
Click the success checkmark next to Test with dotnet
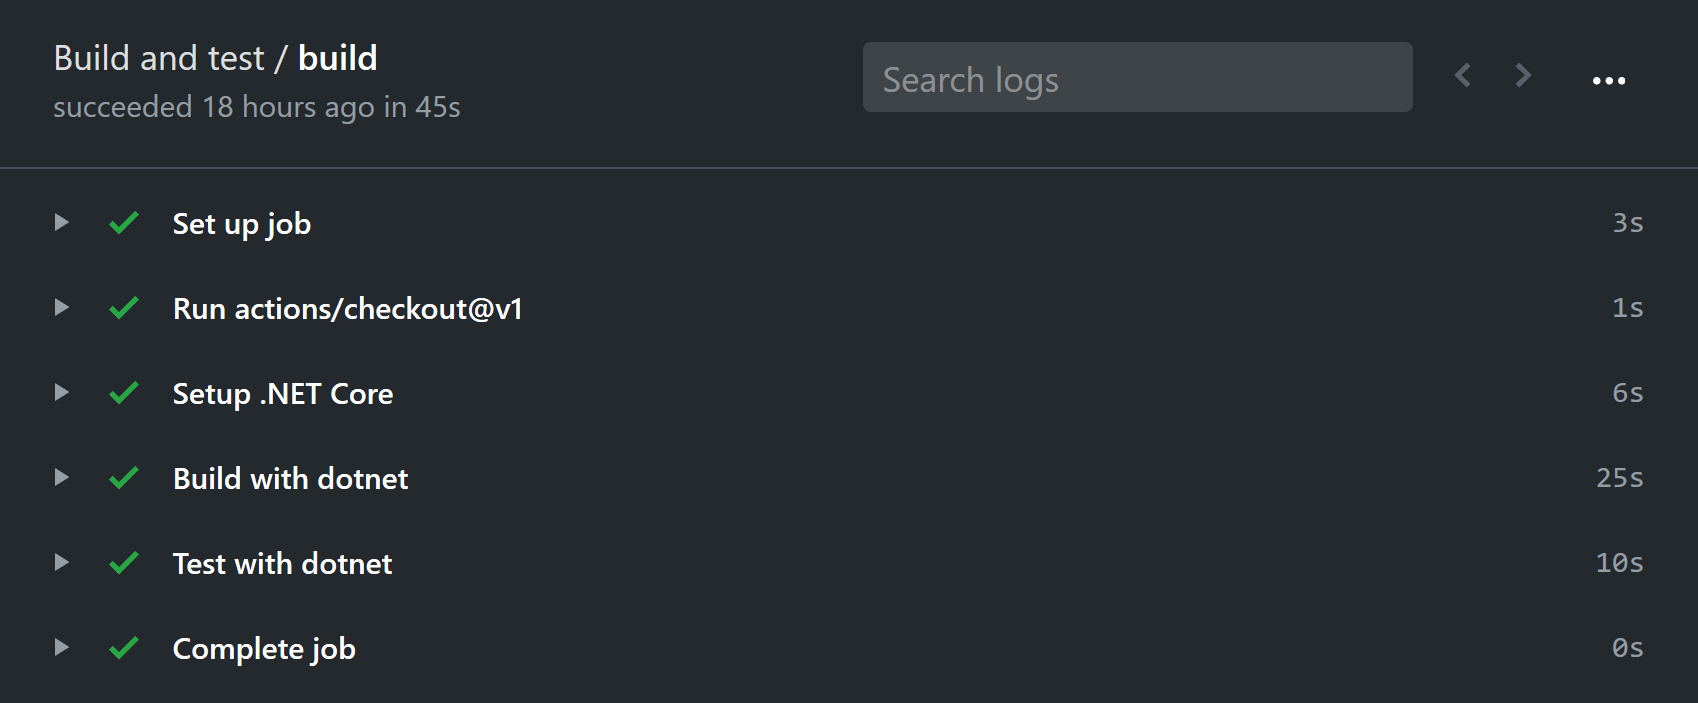[124, 563]
